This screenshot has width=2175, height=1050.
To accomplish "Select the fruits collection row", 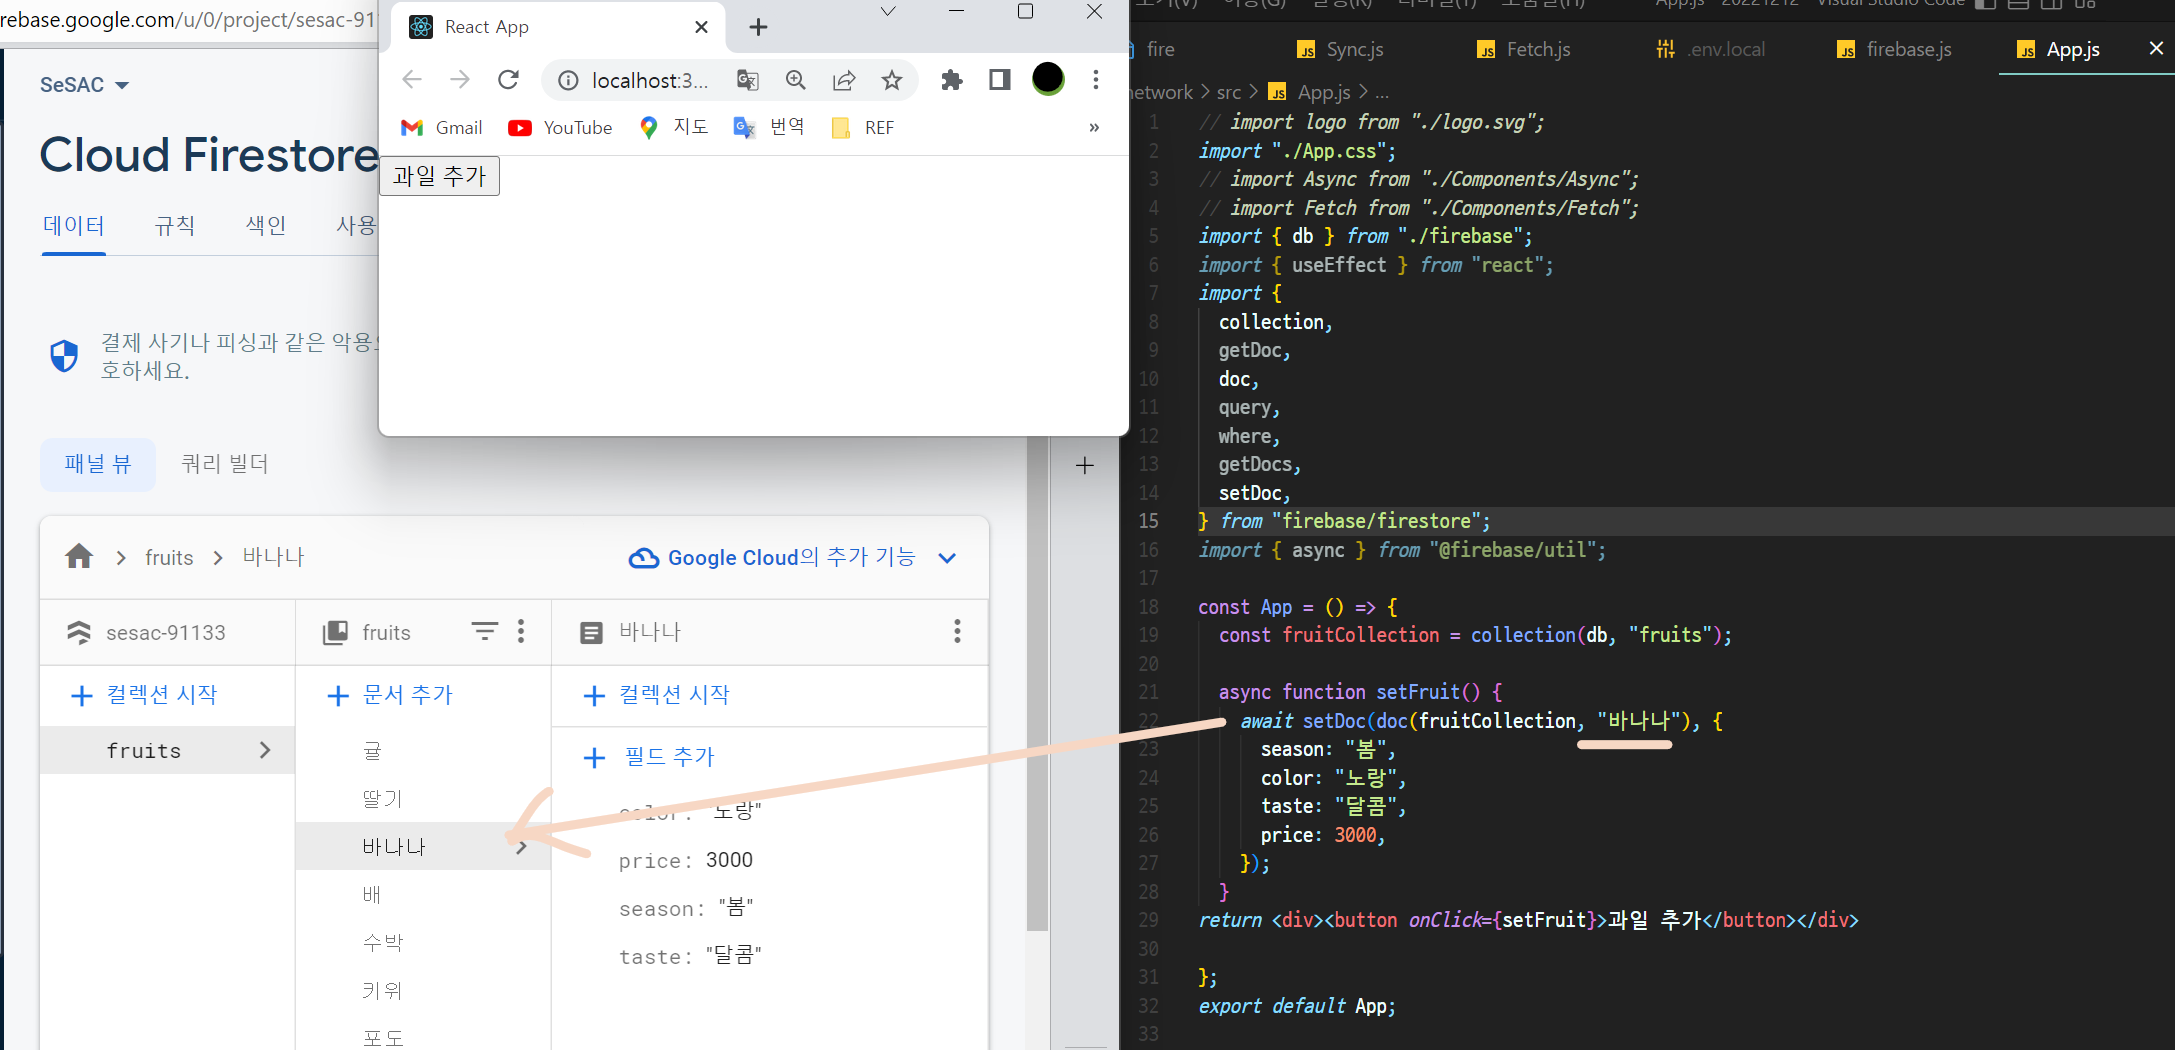I will 168,750.
